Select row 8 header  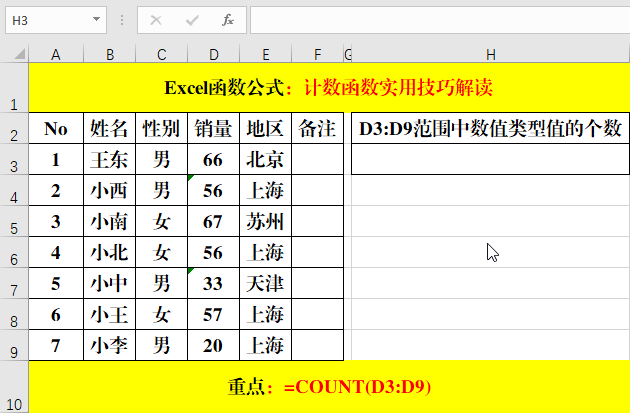point(14,314)
